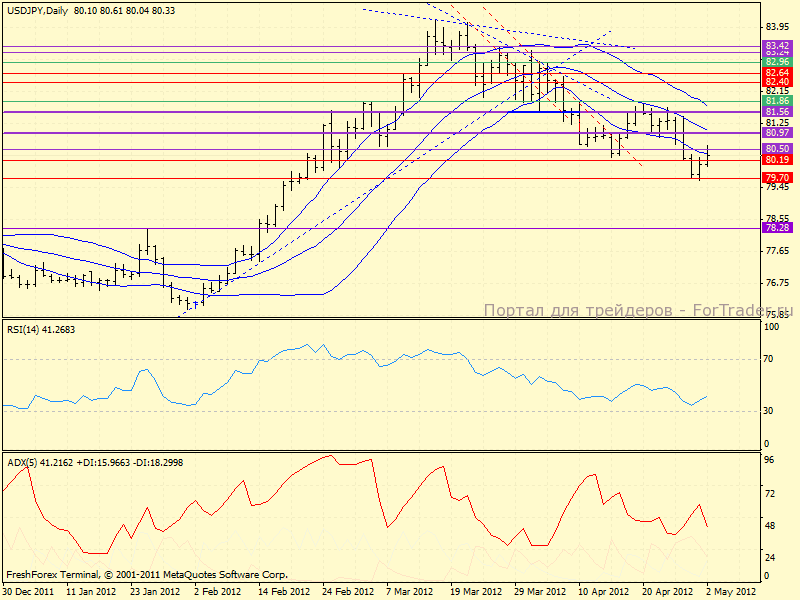This screenshot has height=600, width=800.
Task: Click the USDJPY,Daily chart title
Action: pos(37,9)
